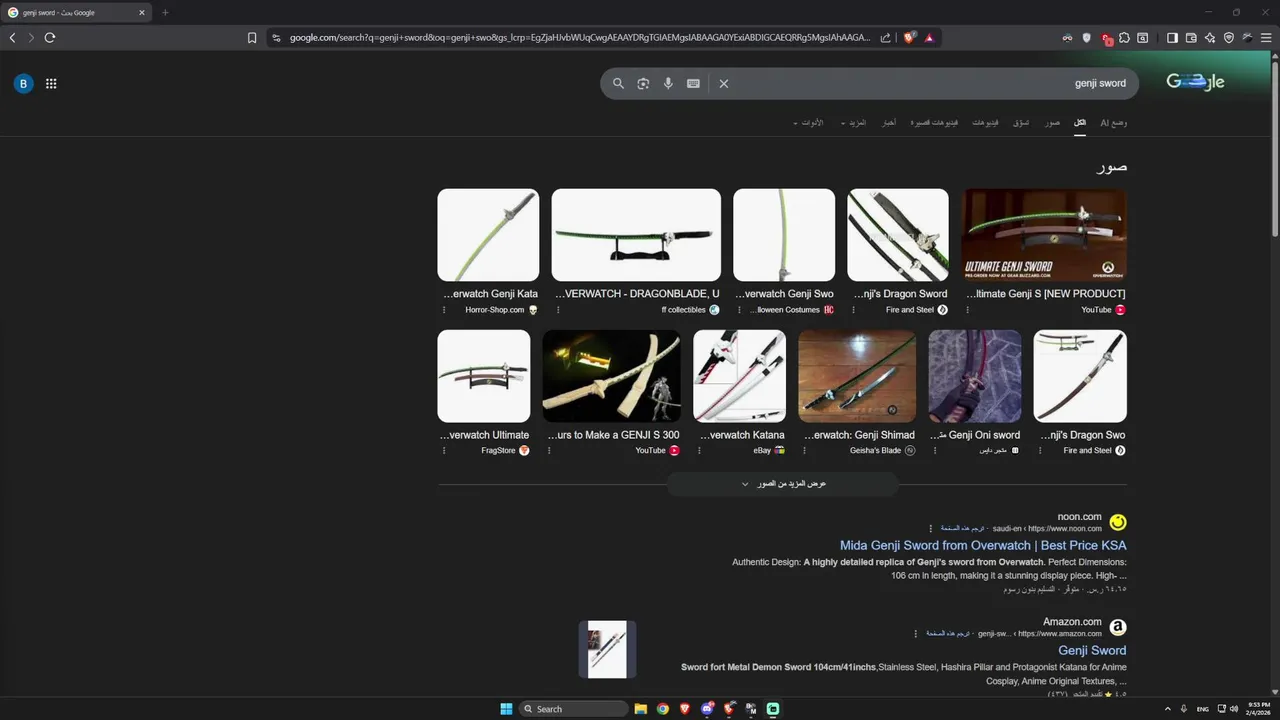Toggle the browser sidebar panel icon
1280x720 pixels.
click(1172, 38)
